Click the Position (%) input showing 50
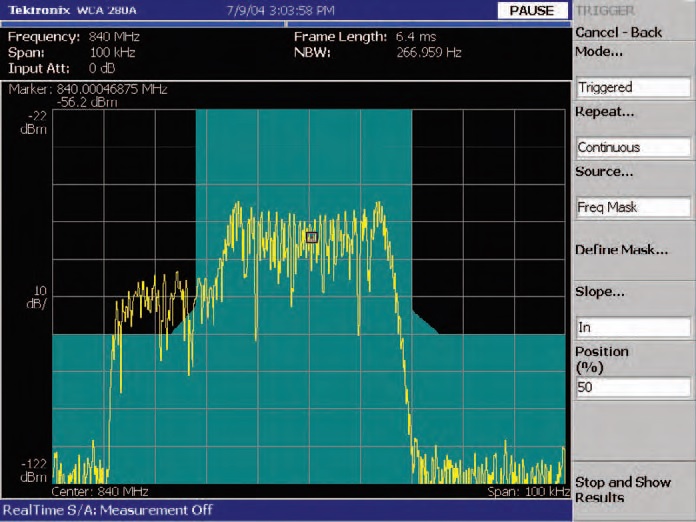696x522 pixels. tap(633, 387)
